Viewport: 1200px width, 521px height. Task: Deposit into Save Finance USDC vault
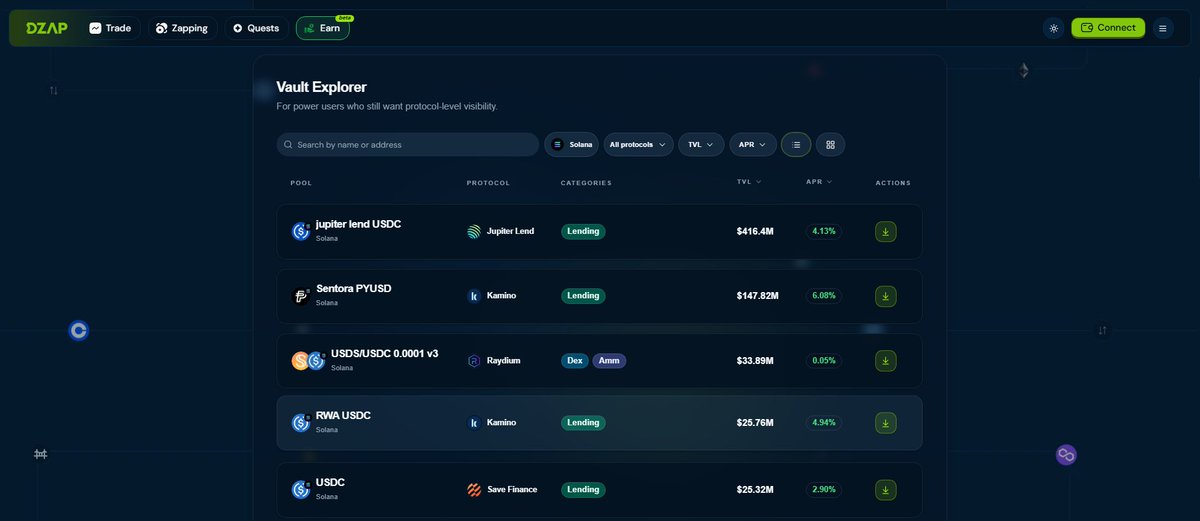pos(885,490)
